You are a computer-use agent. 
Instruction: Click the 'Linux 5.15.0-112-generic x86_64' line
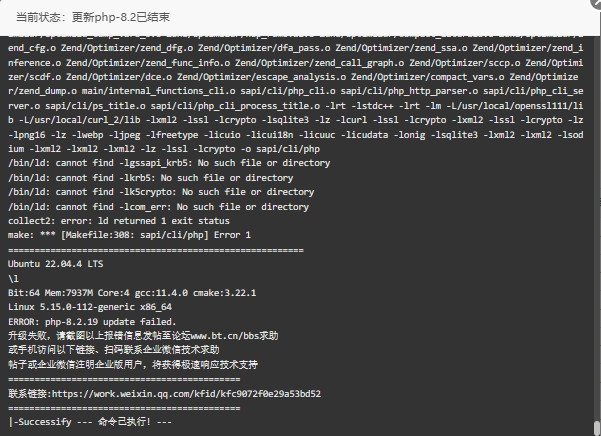pyautogui.click(x=90, y=307)
